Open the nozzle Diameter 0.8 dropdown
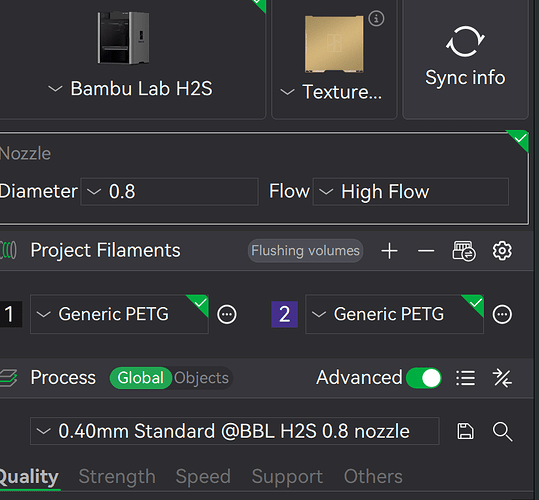The height and width of the screenshot is (500, 539). pos(169,191)
